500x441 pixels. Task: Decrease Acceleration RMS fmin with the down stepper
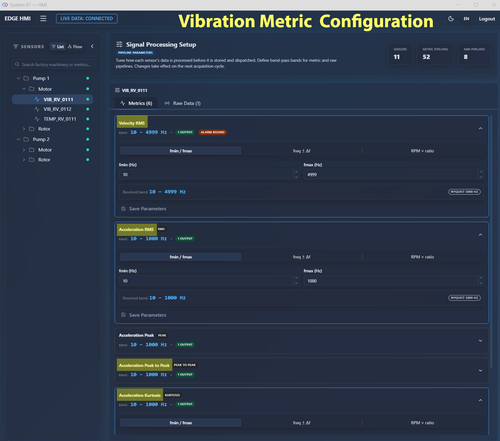point(296,283)
